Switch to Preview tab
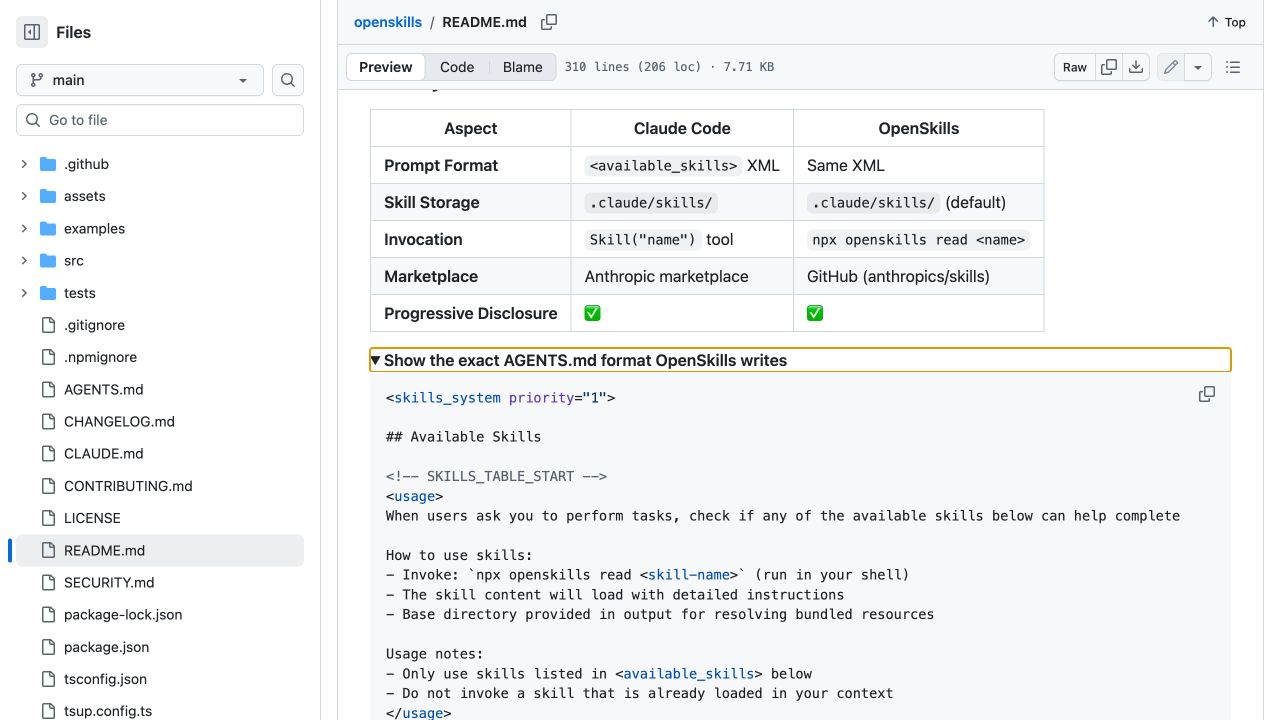Image resolution: width=1280 pixels, height=720 pixels. tap(385, 67)
